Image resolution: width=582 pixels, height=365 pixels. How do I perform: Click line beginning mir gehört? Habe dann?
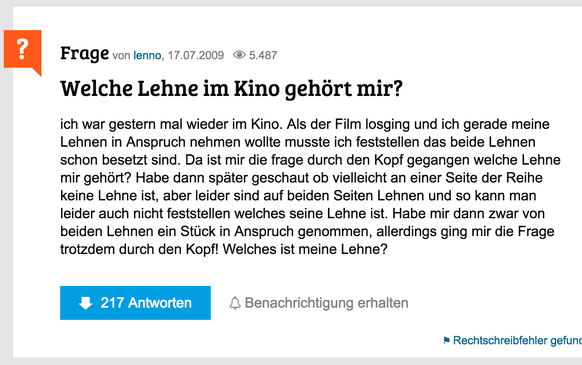[301, 177]
